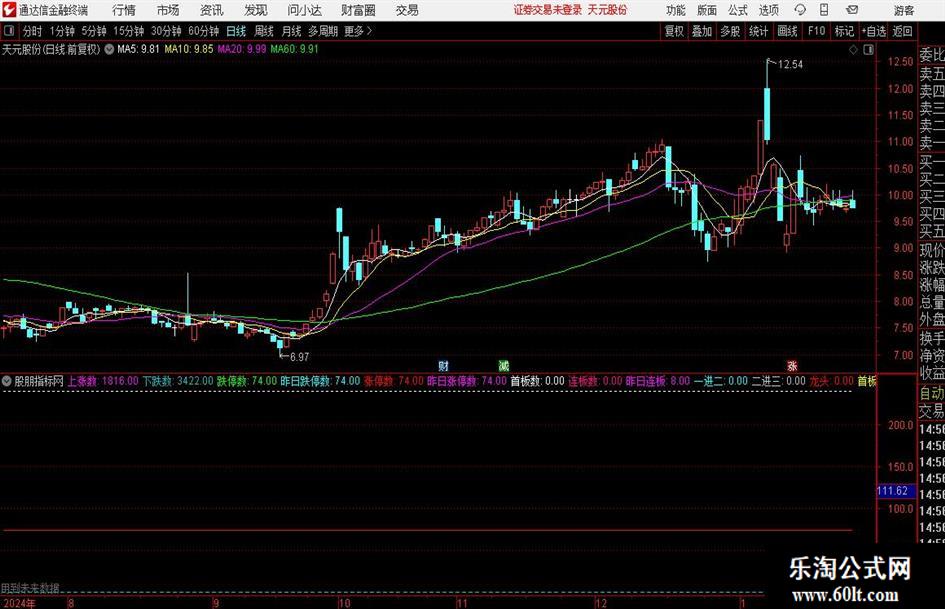Image resolution: width=945 pixels, height=609 pixels.
Task: Click the 标记 mark toolbar button
Action: pyautogui.click(x=844, y=31)
